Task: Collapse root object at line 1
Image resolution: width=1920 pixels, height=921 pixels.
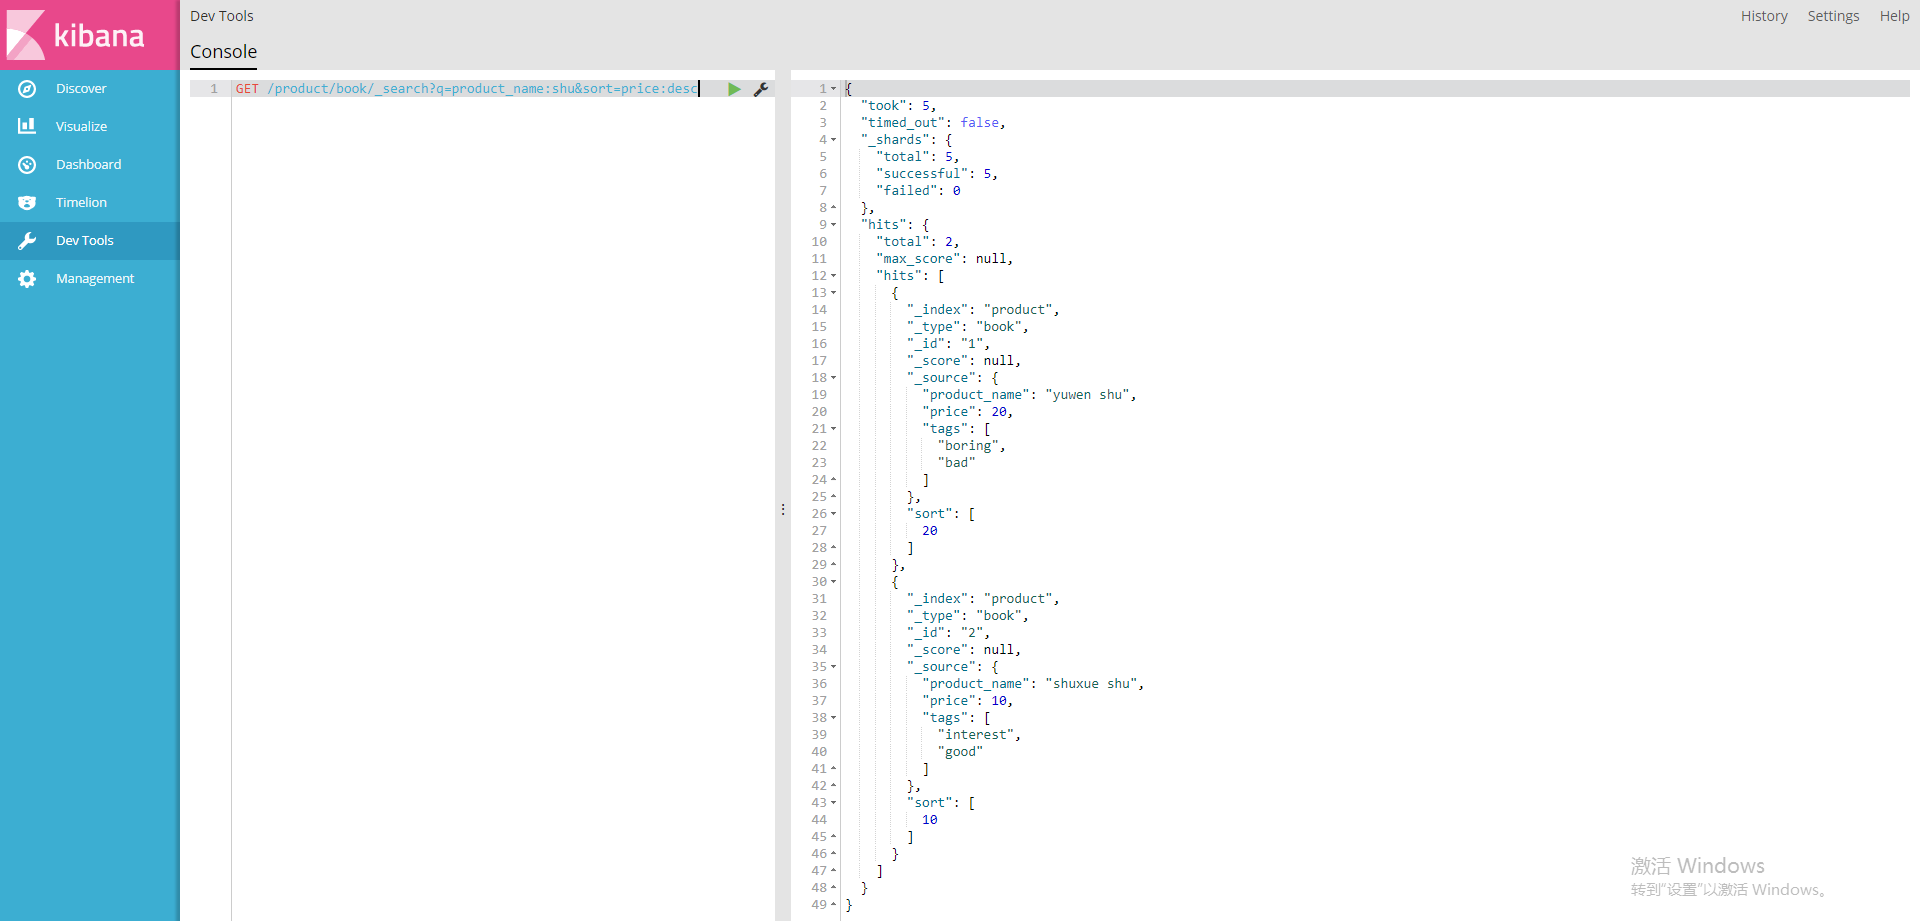Action: pos(834,89)
